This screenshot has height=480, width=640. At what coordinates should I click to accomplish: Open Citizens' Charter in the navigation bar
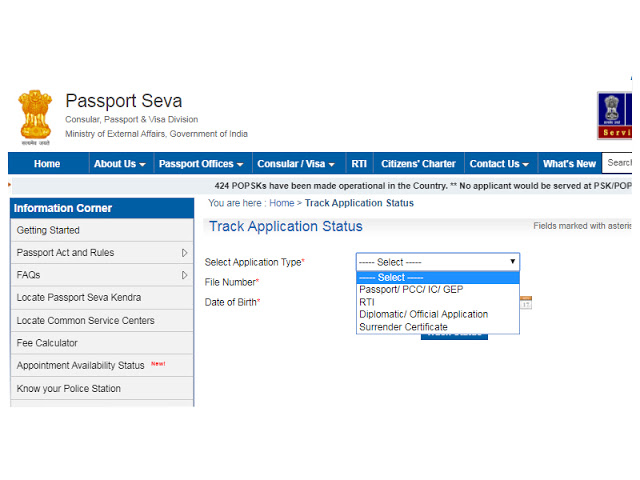pos(418,164)
